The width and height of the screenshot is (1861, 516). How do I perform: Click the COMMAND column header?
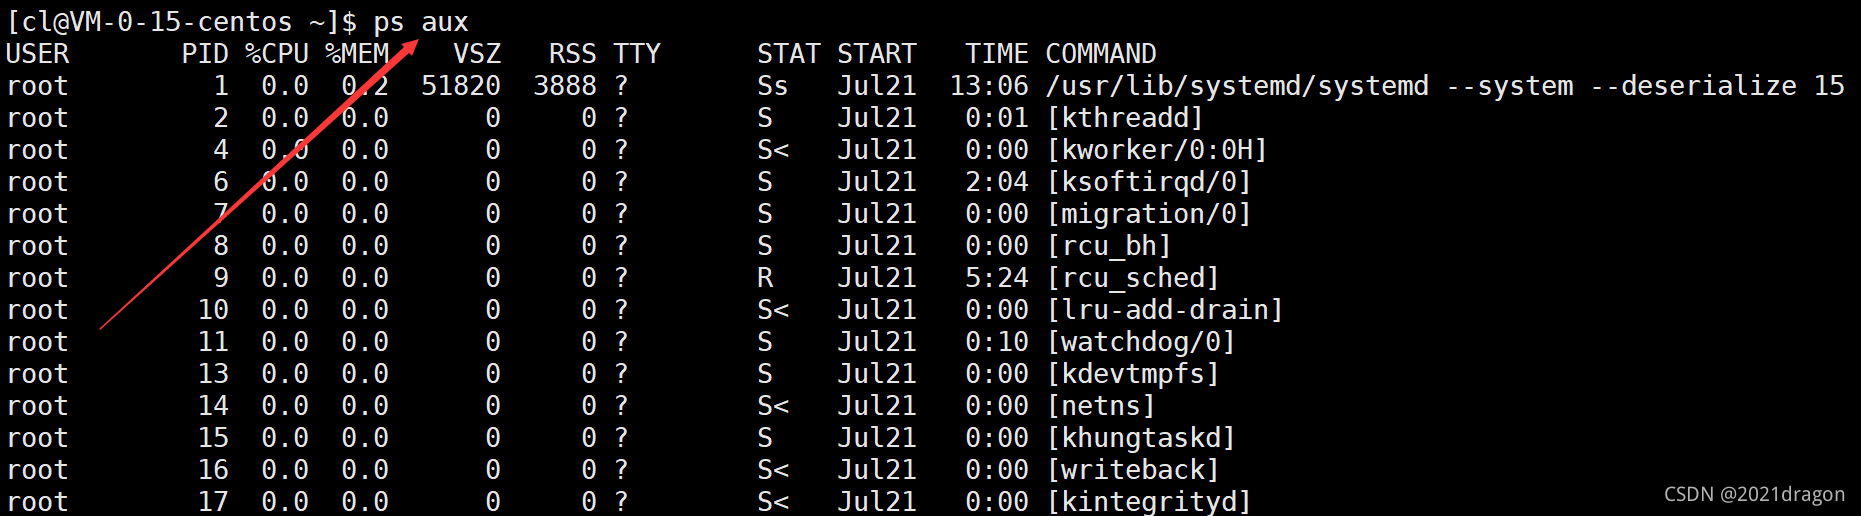point(1101,54)
